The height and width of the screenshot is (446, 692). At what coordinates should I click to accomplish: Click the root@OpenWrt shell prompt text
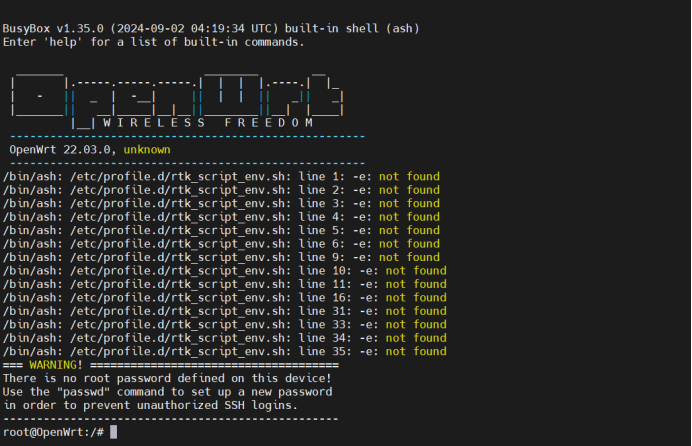click(x=52, y=432)
